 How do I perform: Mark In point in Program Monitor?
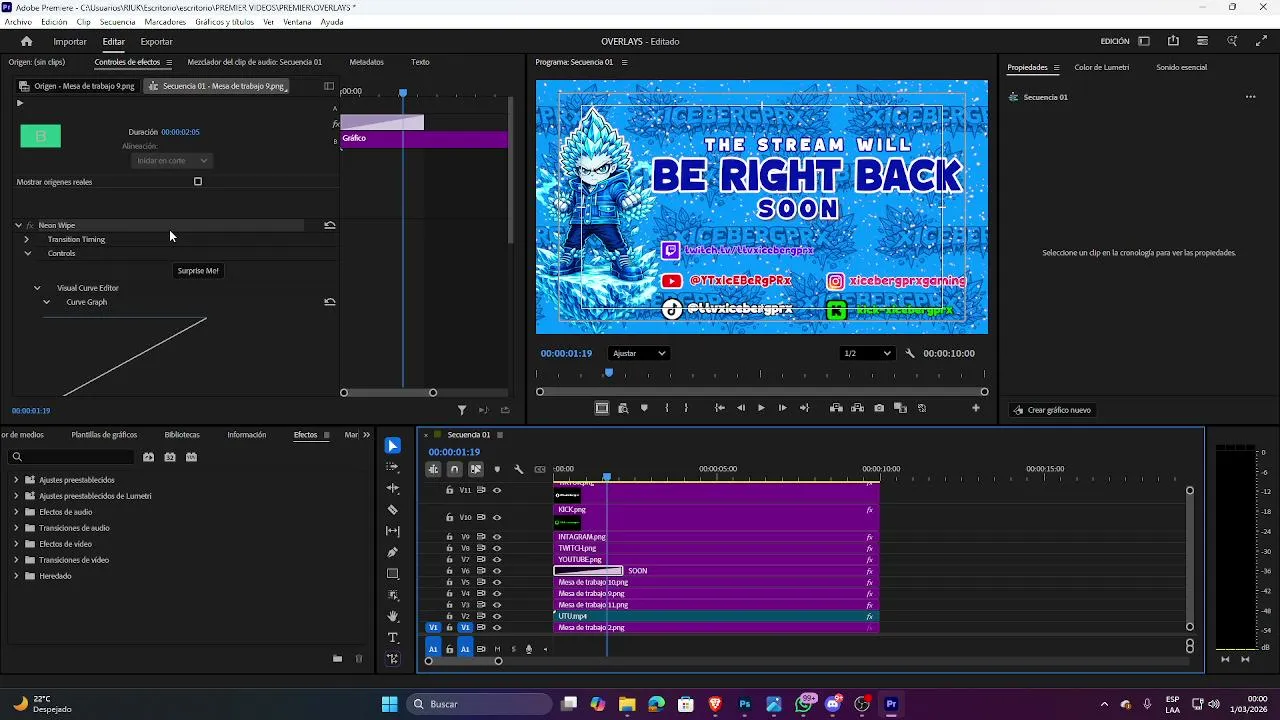click(x=667, y=408)
